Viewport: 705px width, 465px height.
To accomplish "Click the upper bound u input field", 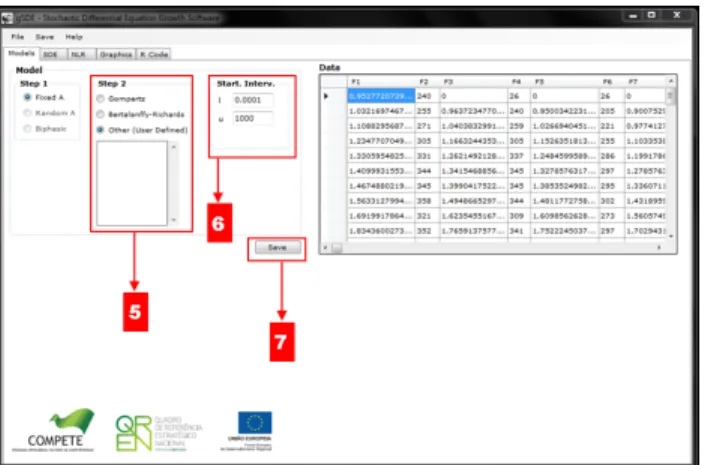I will 253,118.
